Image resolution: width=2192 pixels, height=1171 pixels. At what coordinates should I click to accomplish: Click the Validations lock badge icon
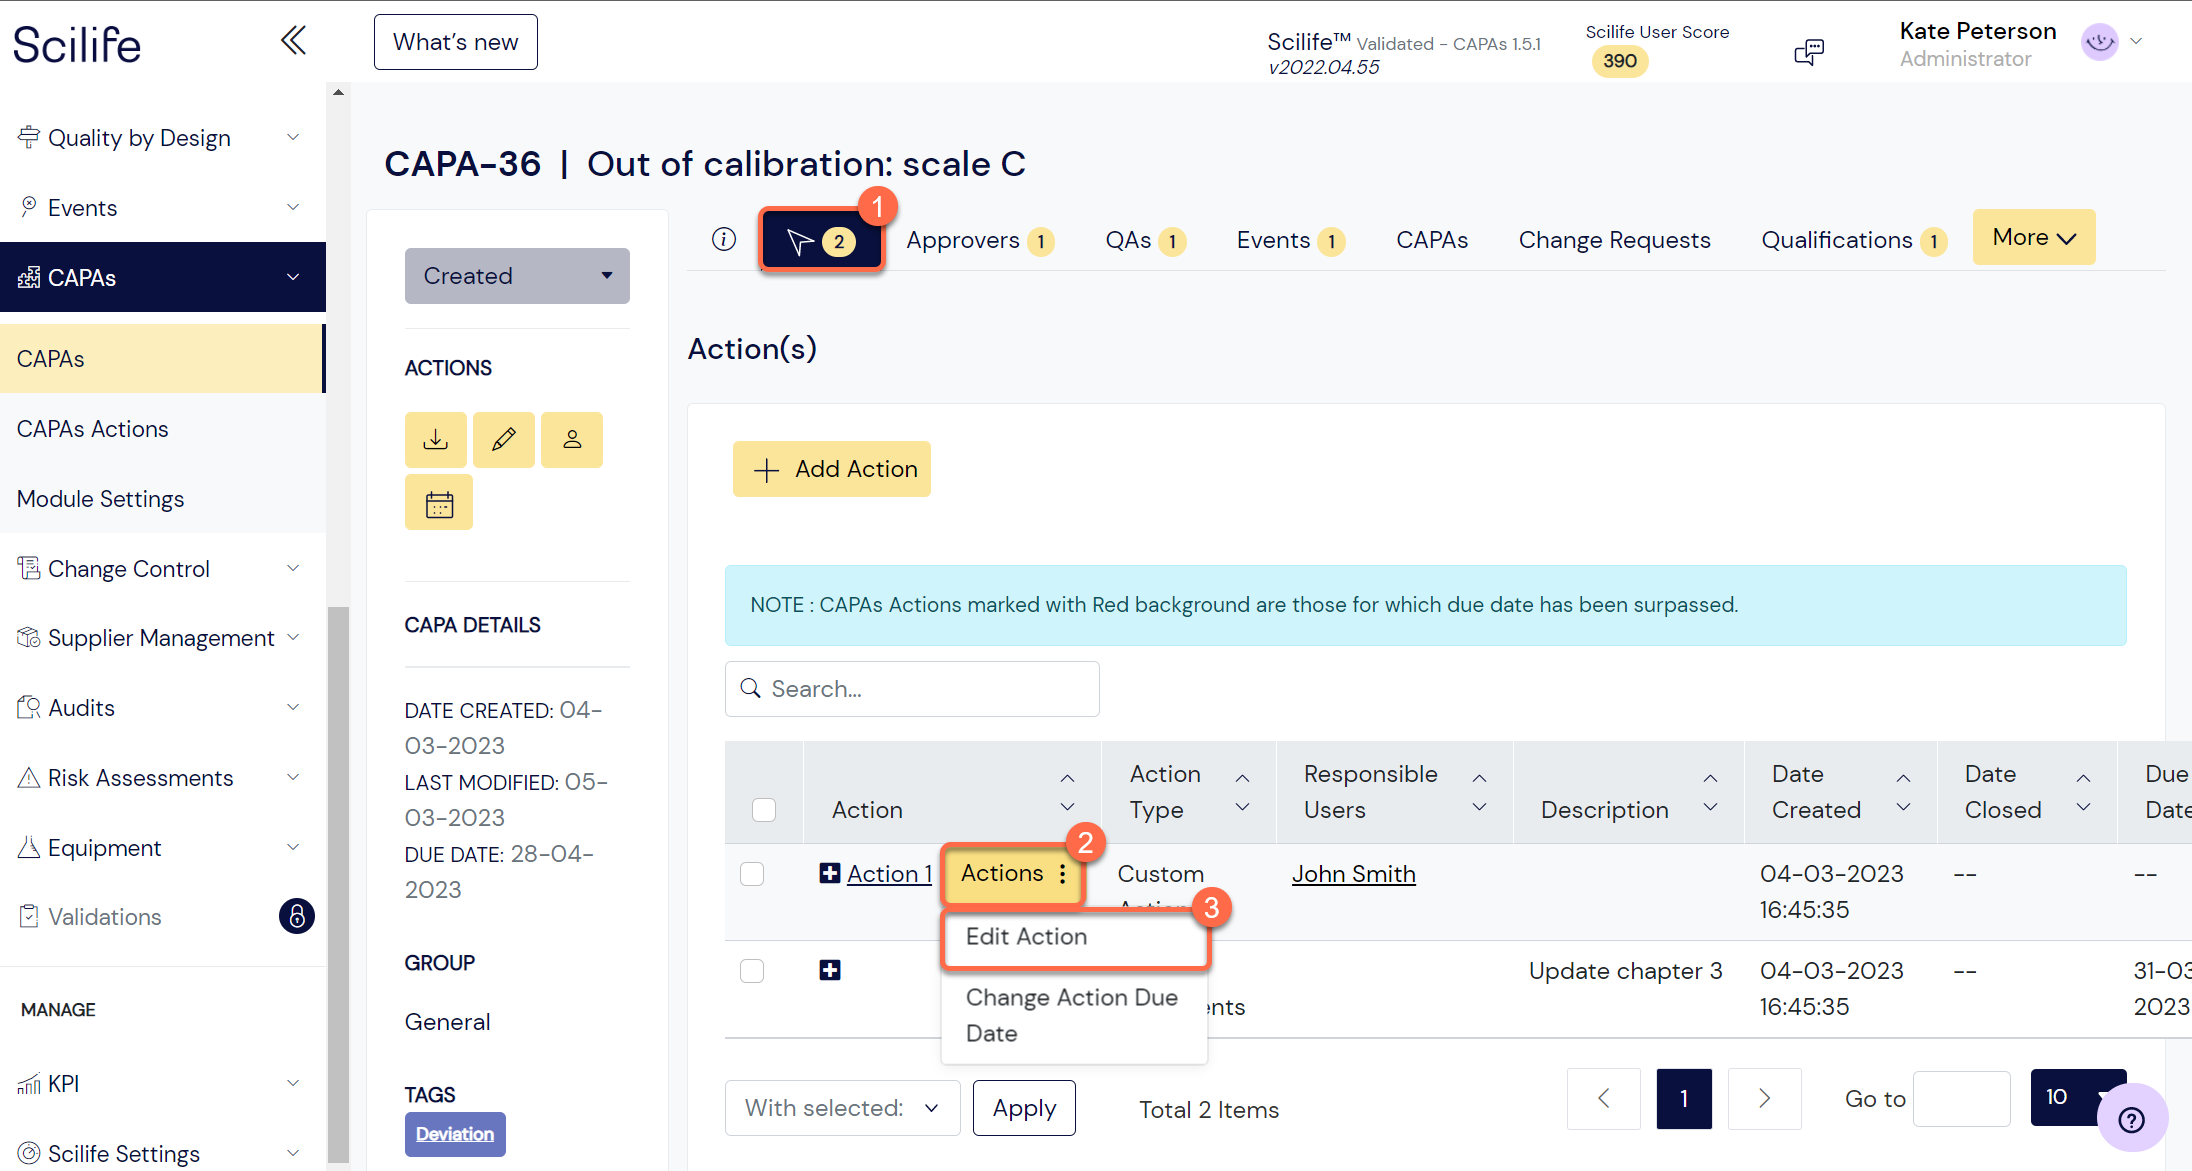[x=297, y=916]
